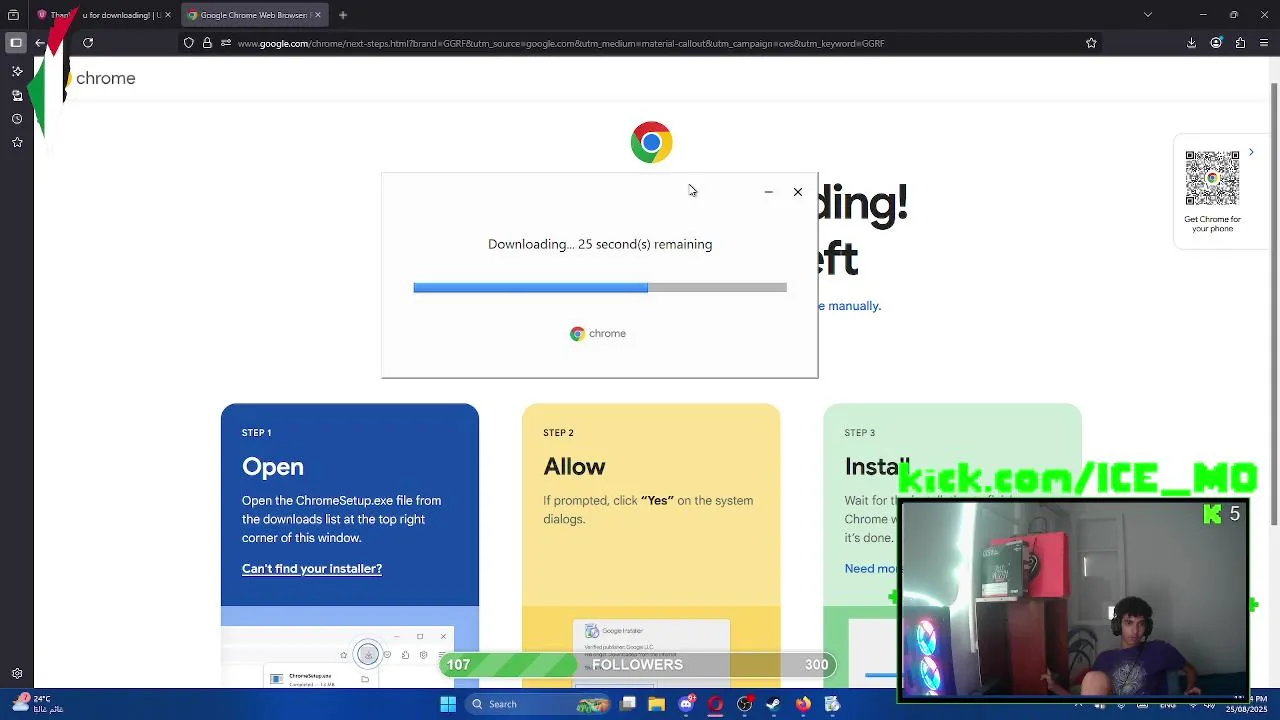
Task: Expand the chevron beside the QR code
Action: 1251,153
